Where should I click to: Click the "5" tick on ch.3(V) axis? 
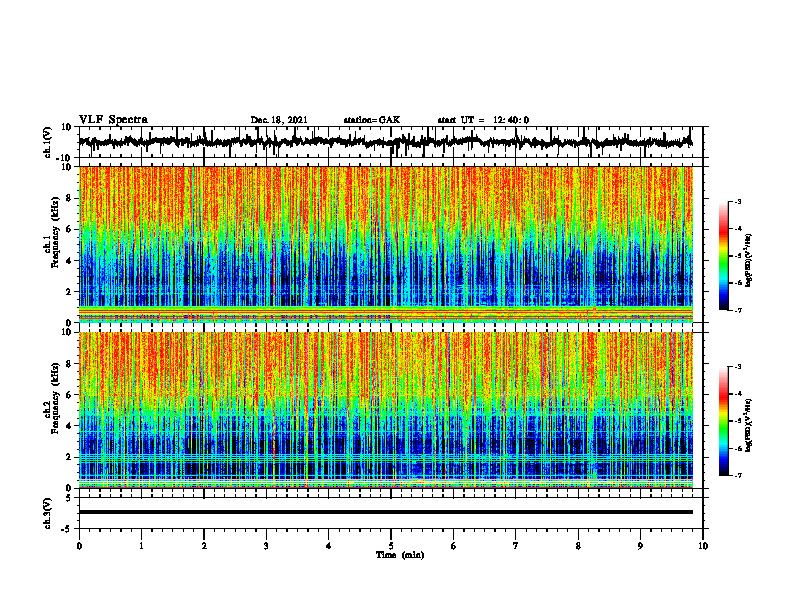pyautogui.click(x=69, y=498)
